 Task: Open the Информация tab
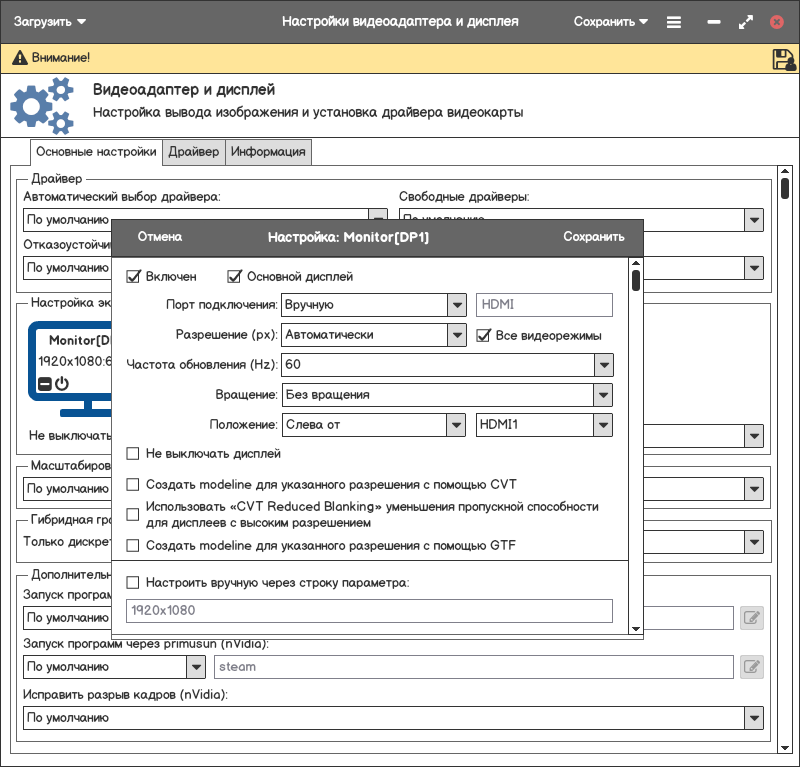click(x=267, y=152)
